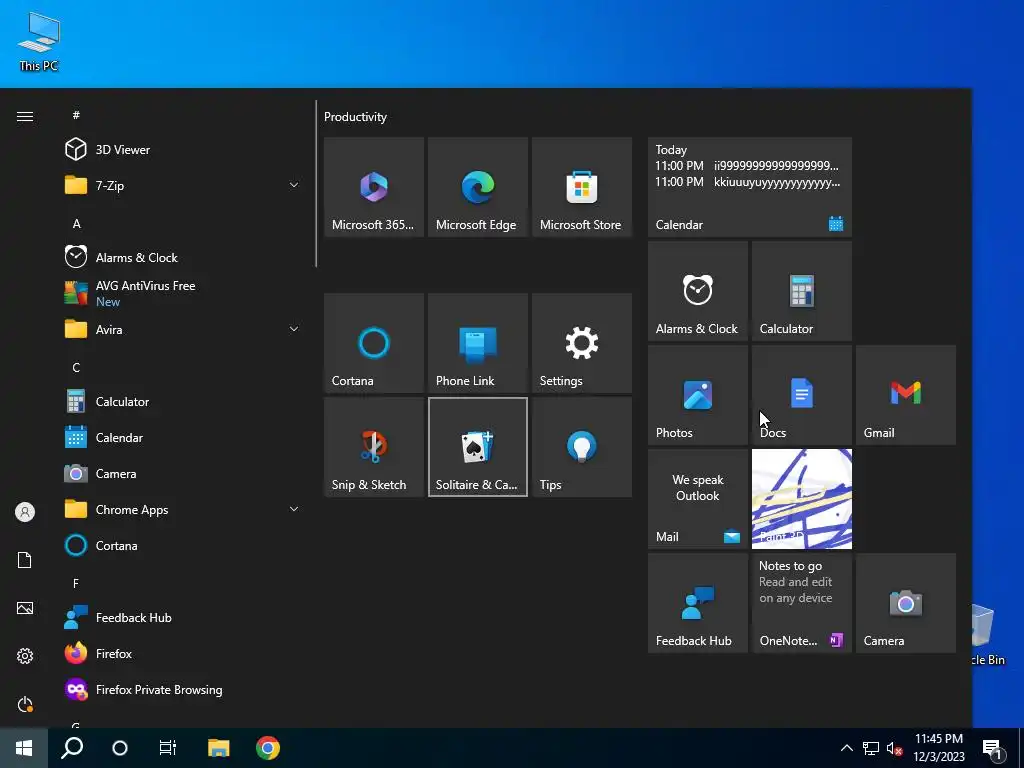Click the C letter header
The height and width of the screenshot is (768, 1024).
click(76, 368)
